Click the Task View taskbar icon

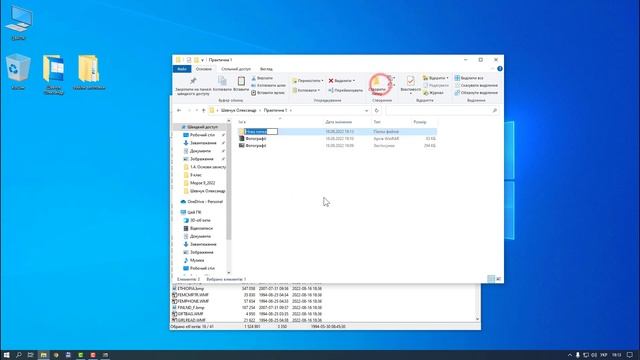pos(30,355)
